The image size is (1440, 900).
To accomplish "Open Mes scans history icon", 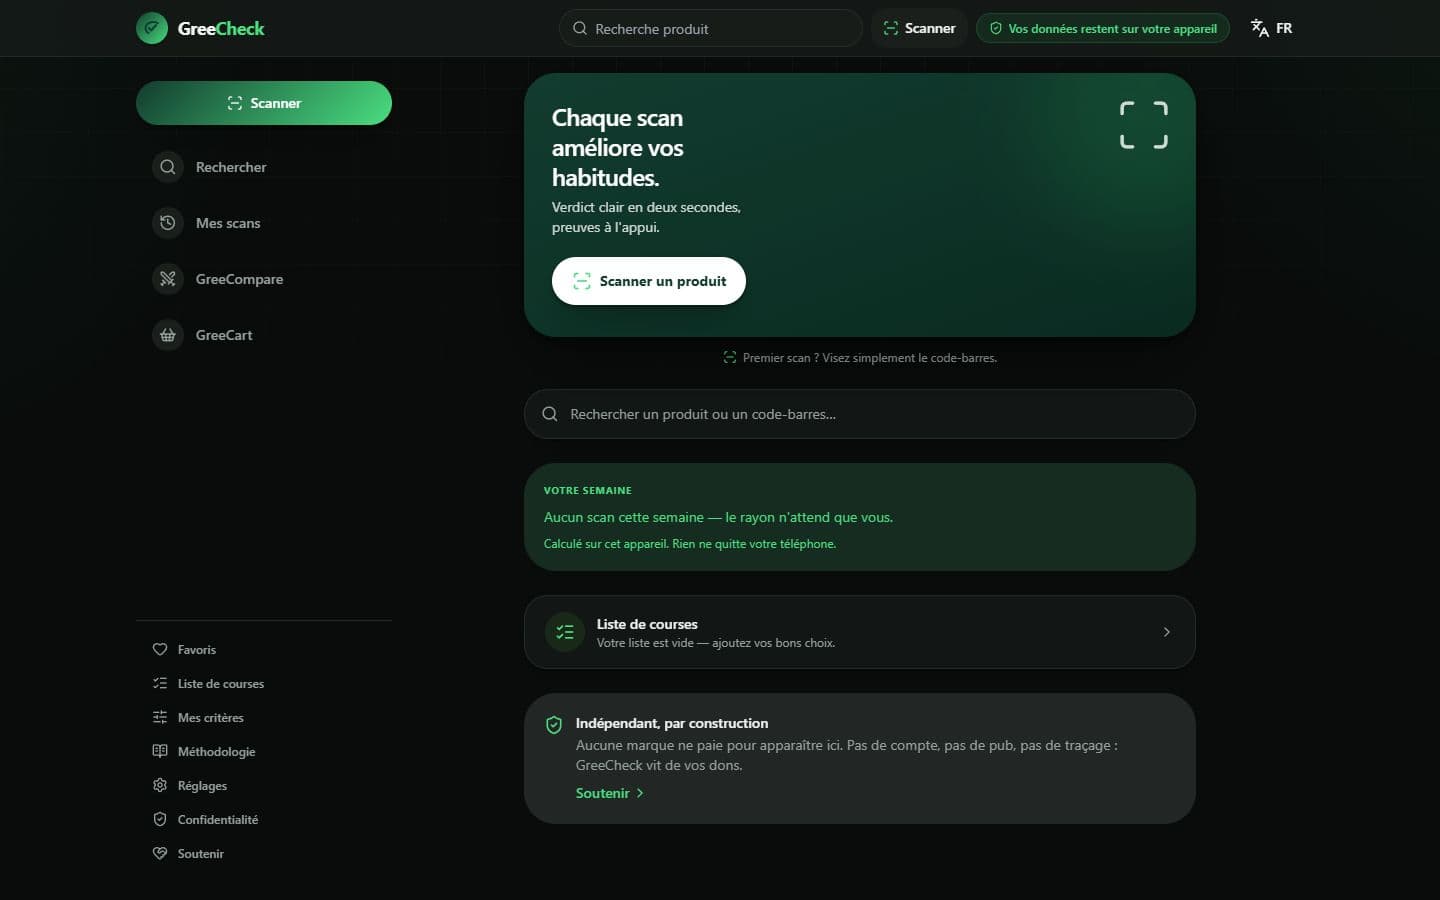I will coord(168,223).
